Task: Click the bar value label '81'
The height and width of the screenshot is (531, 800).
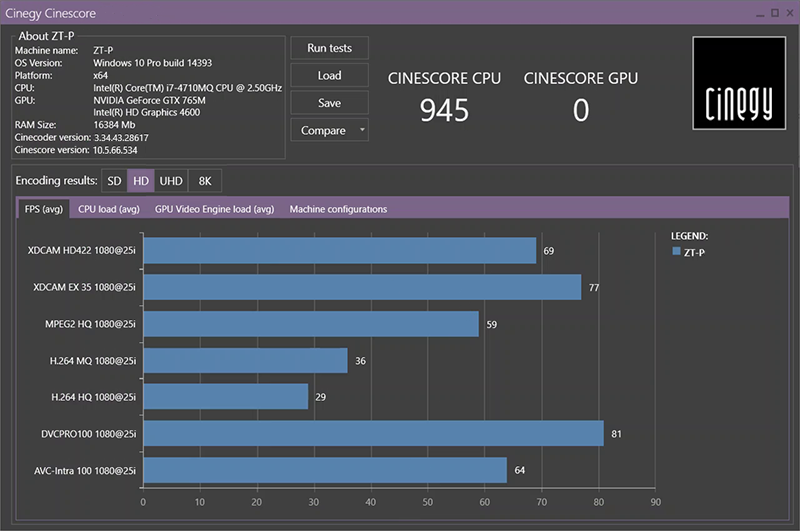Action: [x=616, y=434]
